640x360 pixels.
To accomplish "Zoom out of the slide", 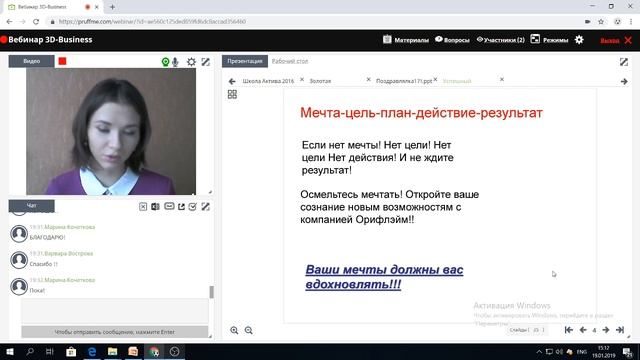I will point(249,330).
